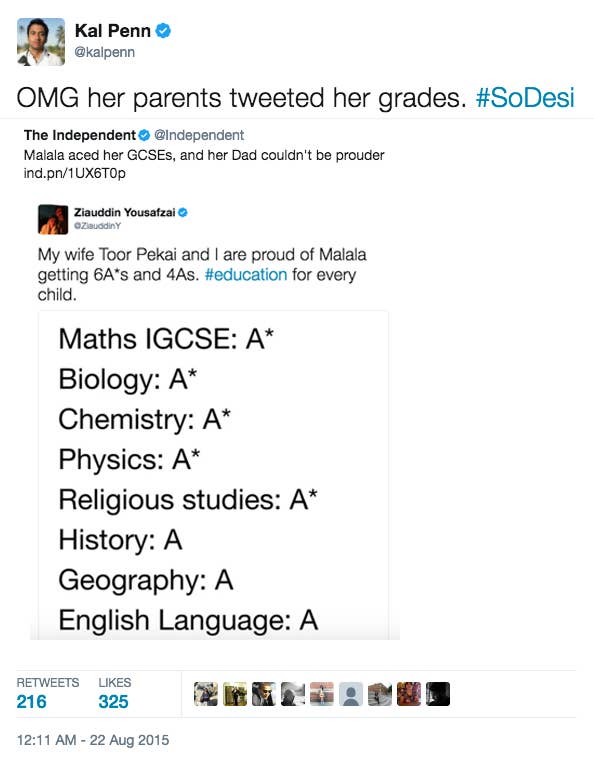Open the #SoDesi hashtag

pos(525,98)
